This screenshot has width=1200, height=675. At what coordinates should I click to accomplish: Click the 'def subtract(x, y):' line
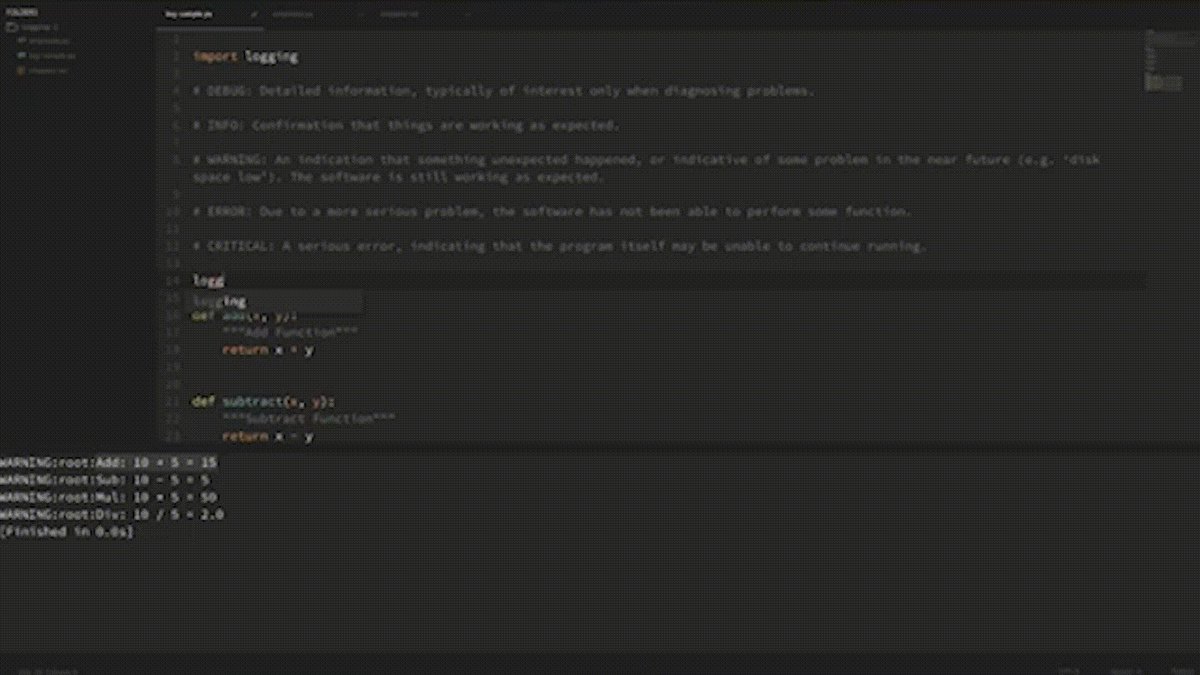[263, 402]
